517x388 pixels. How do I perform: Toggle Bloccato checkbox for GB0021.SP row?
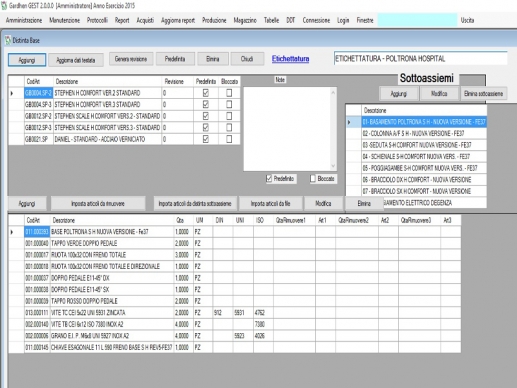click(x=229, y=139)
